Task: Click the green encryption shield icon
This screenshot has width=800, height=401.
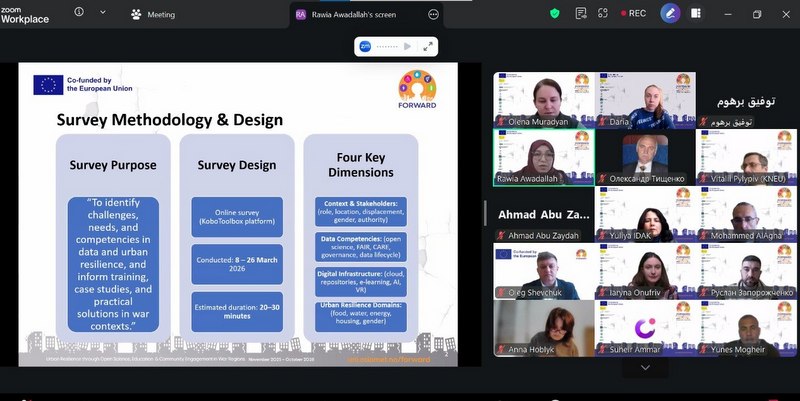Action: pos(555,14)
